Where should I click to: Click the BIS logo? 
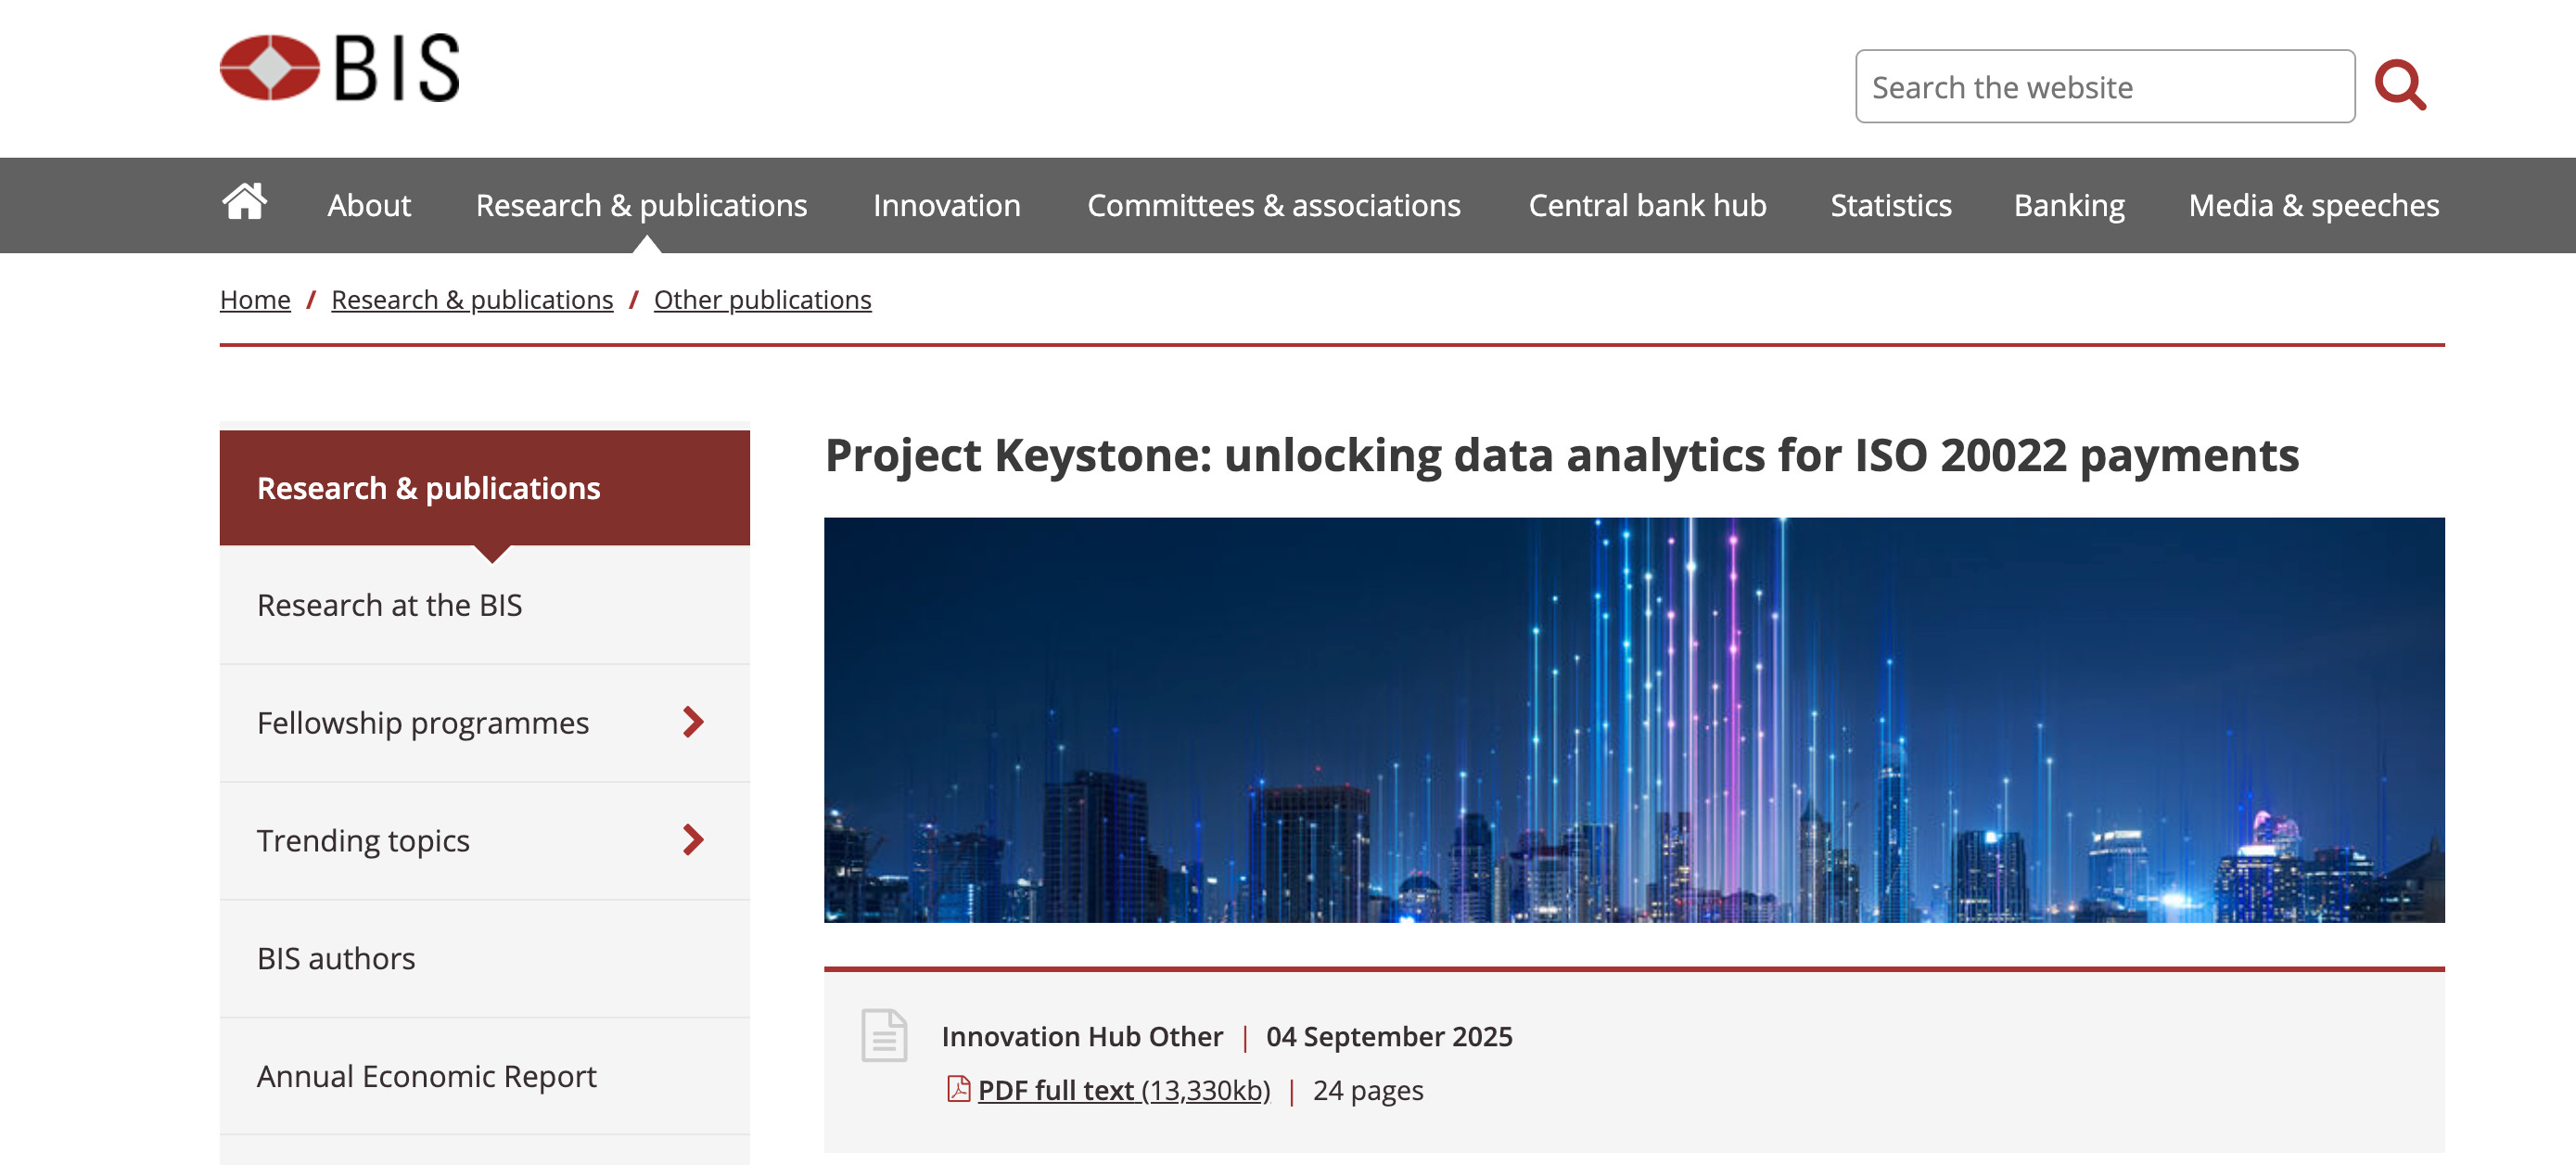(x=339, y=68)
